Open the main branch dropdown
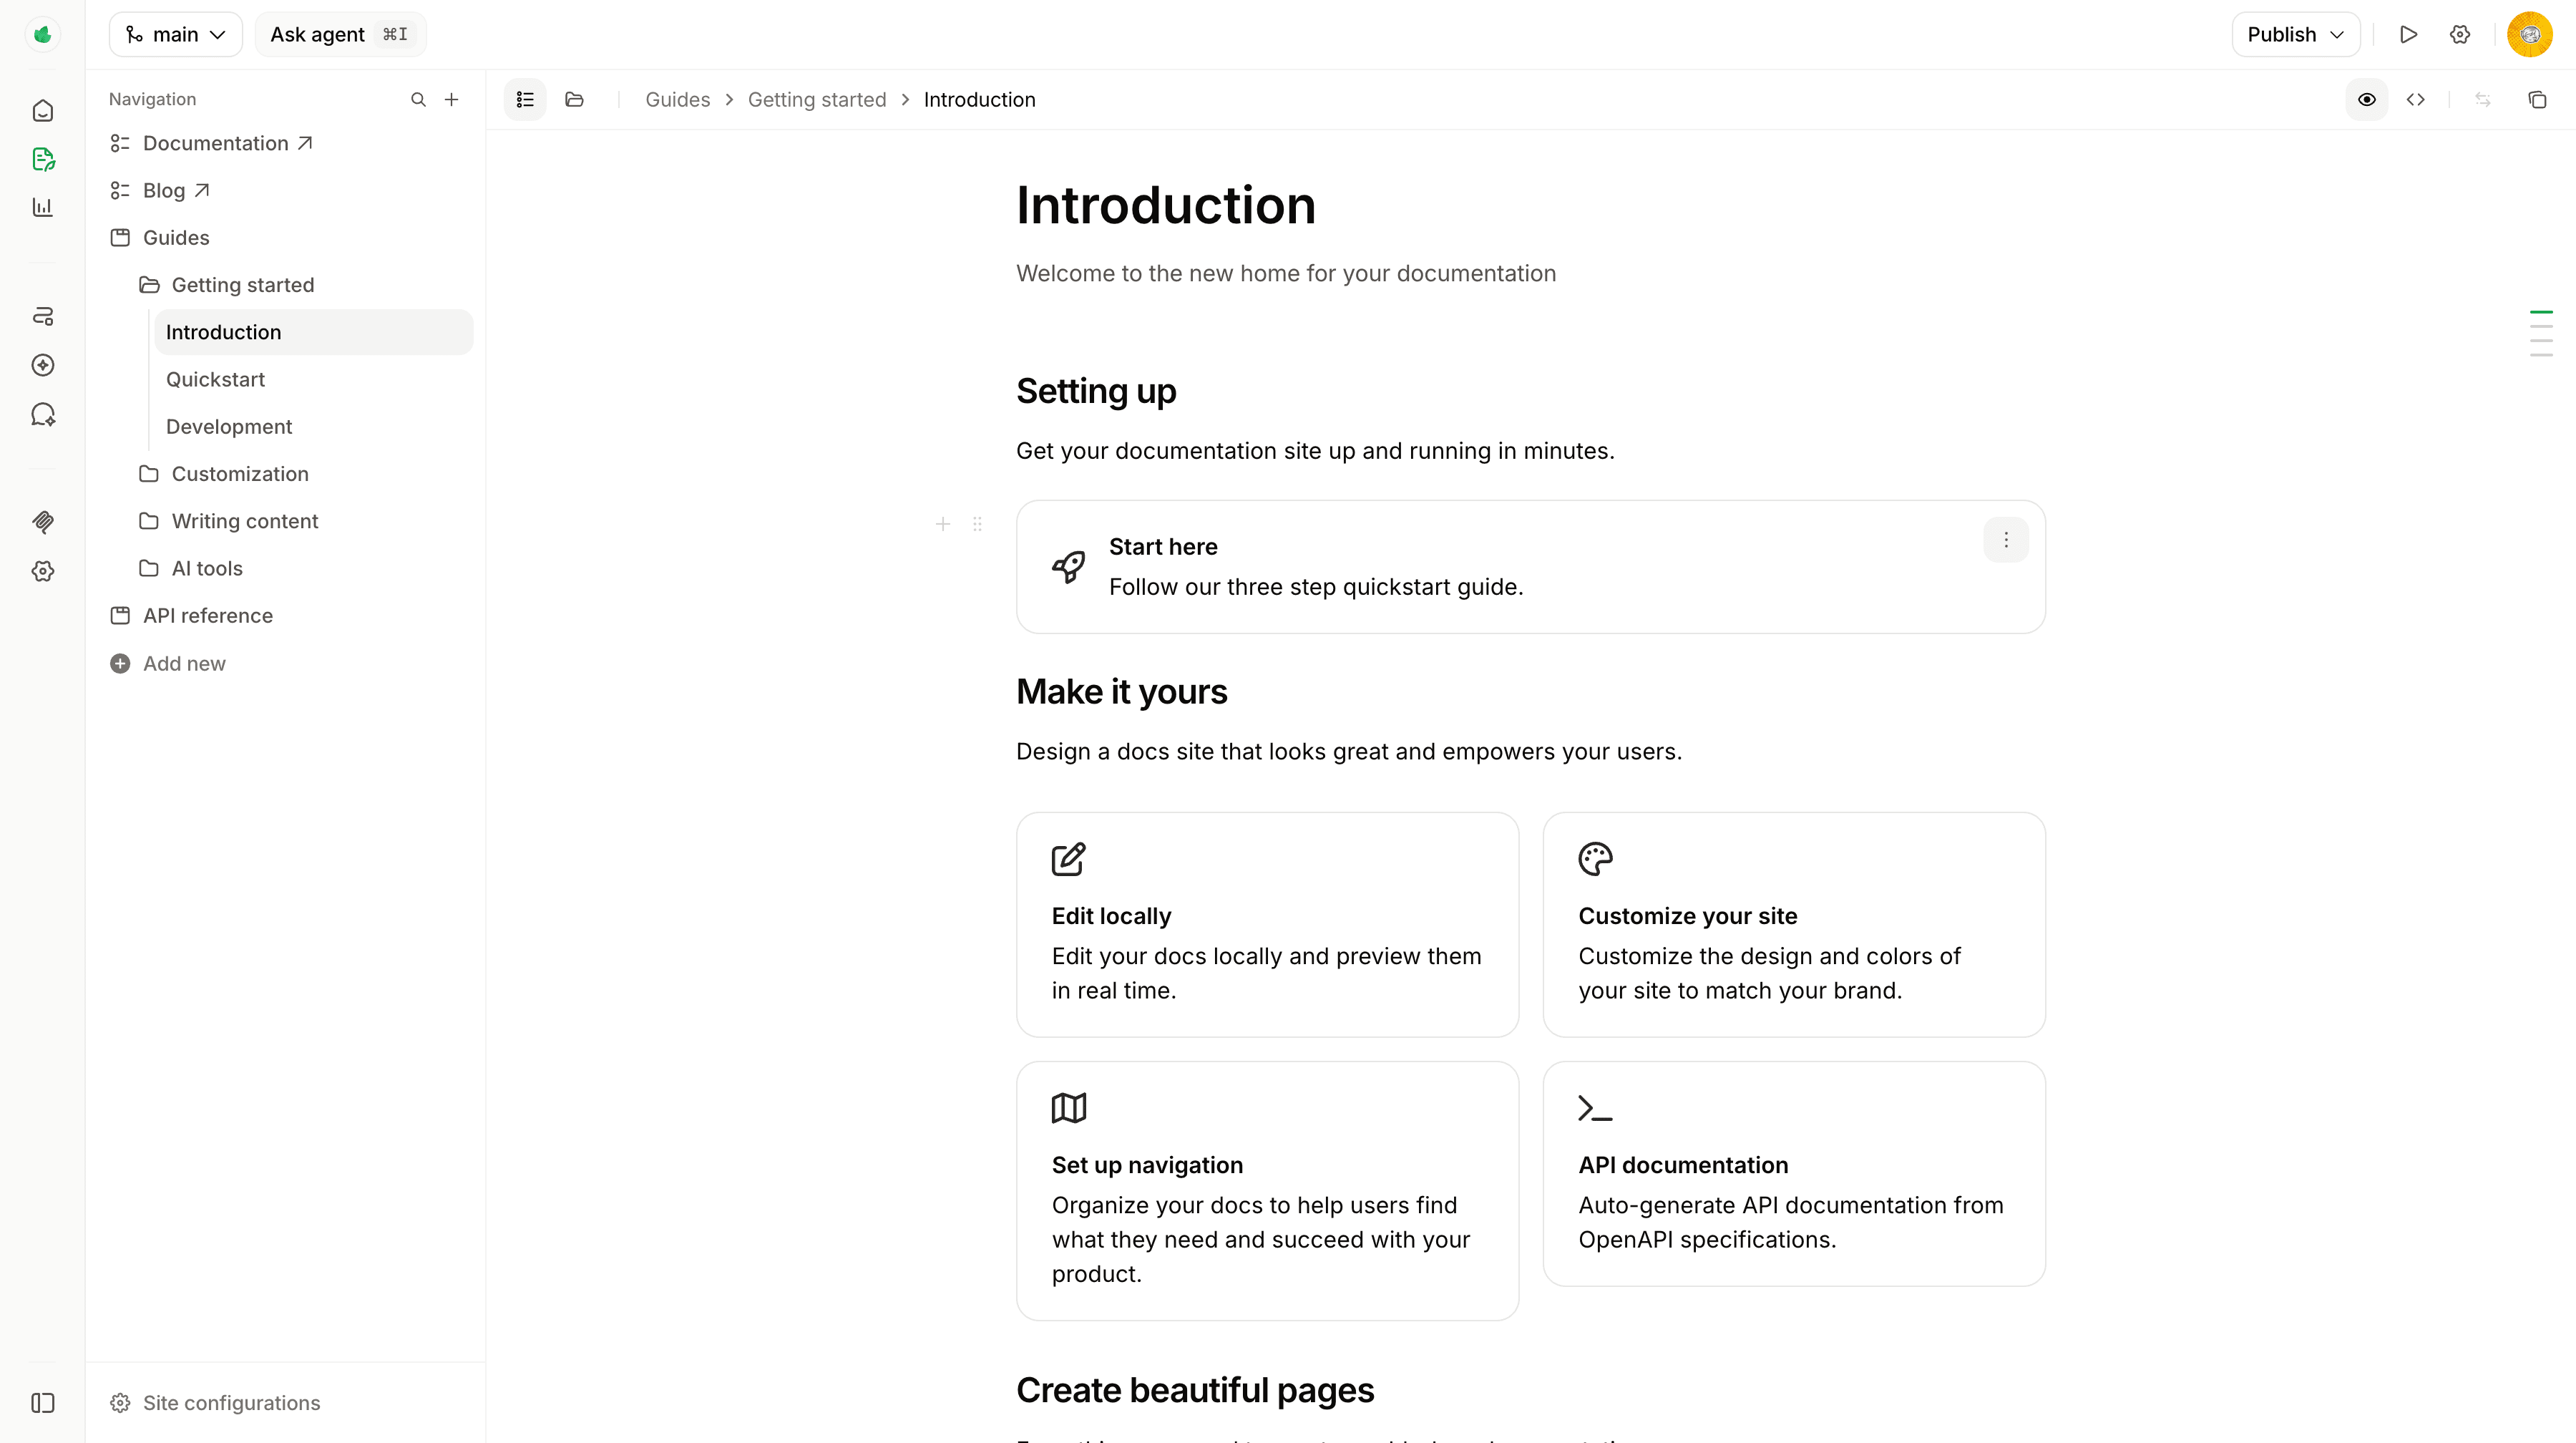Screen dimensions: 2576x1443 click(175, 34)
